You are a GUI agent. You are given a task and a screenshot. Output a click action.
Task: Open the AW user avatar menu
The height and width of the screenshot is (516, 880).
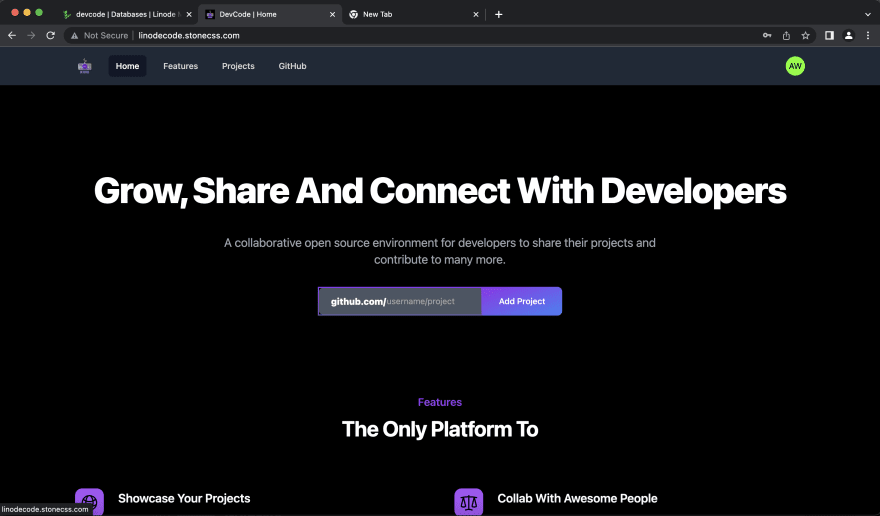(795, 66)
